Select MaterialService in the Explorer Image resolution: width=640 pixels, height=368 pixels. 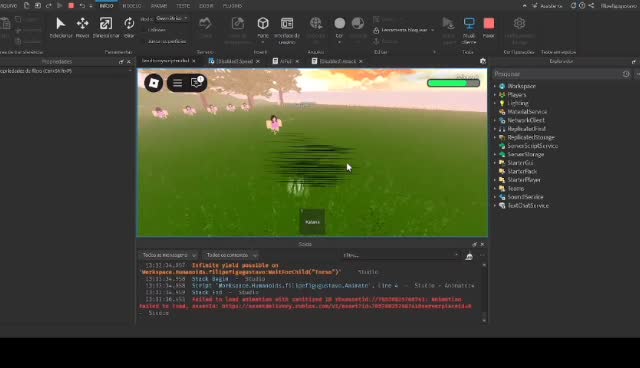click(x=527, y=112)
